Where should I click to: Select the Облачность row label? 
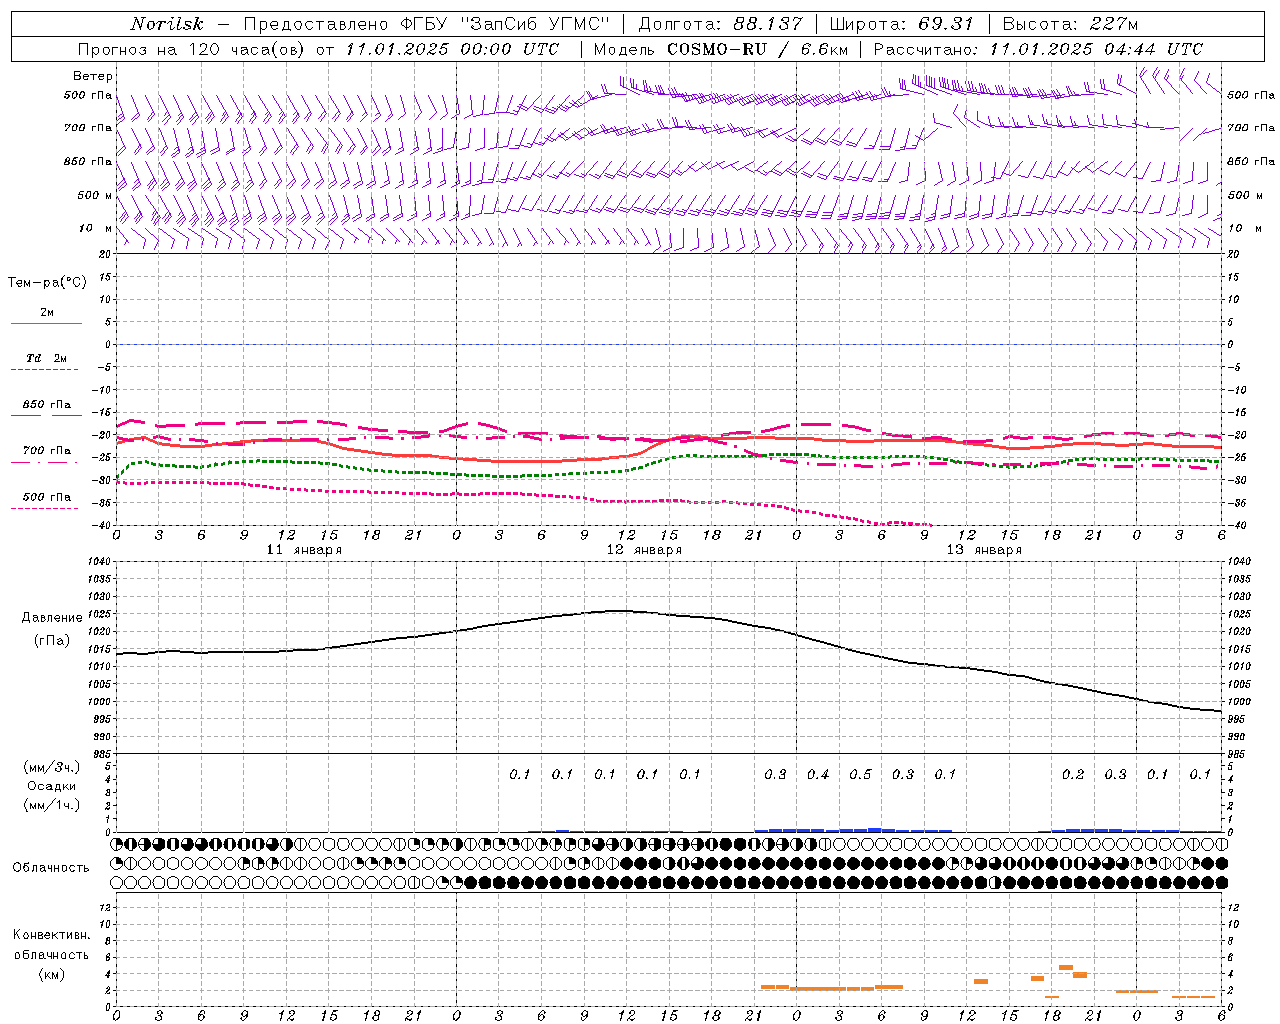tap(51, 867)
